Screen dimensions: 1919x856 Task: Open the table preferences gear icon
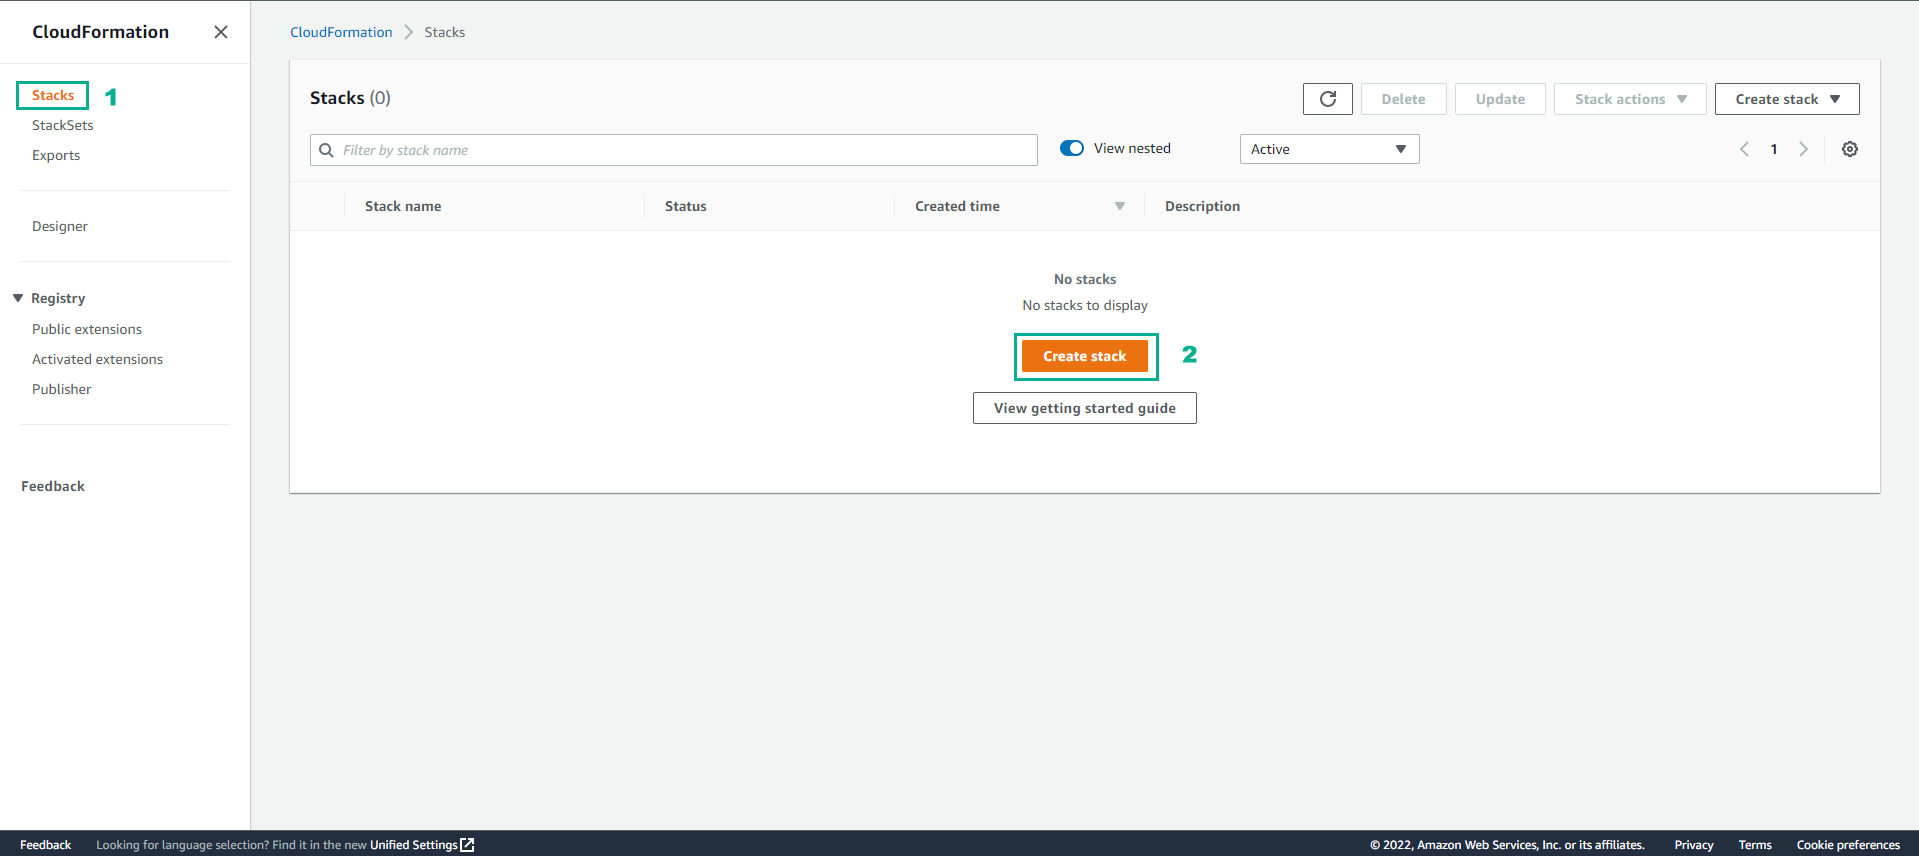coord(1850,149)
